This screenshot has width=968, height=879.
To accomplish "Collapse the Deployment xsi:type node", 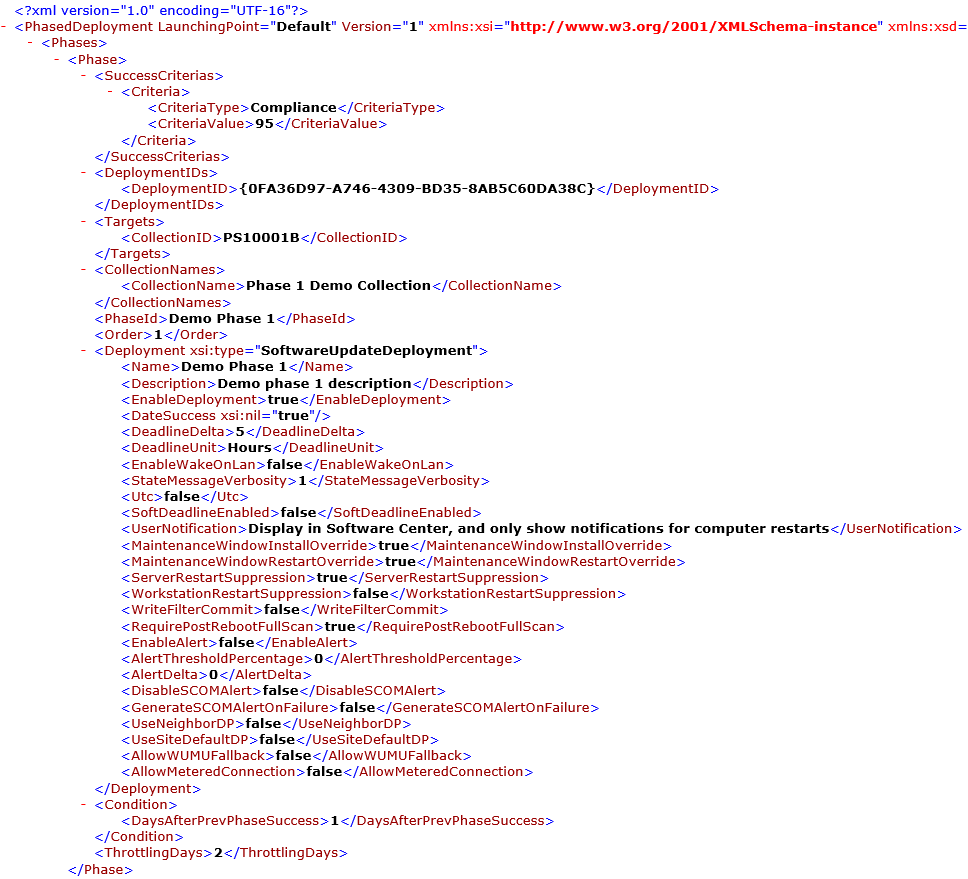I will click(83, 350).
